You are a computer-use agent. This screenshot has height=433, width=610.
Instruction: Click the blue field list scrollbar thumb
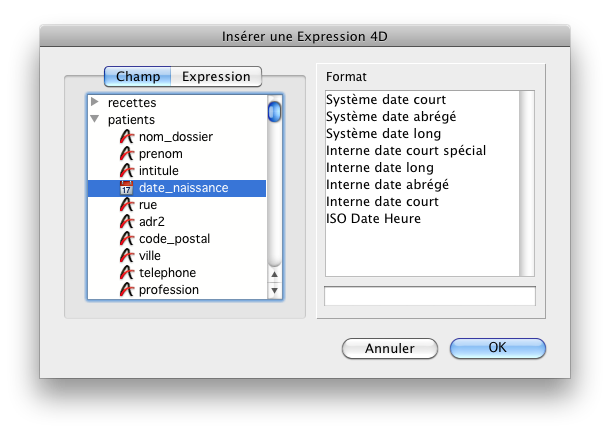click(274, 111)
